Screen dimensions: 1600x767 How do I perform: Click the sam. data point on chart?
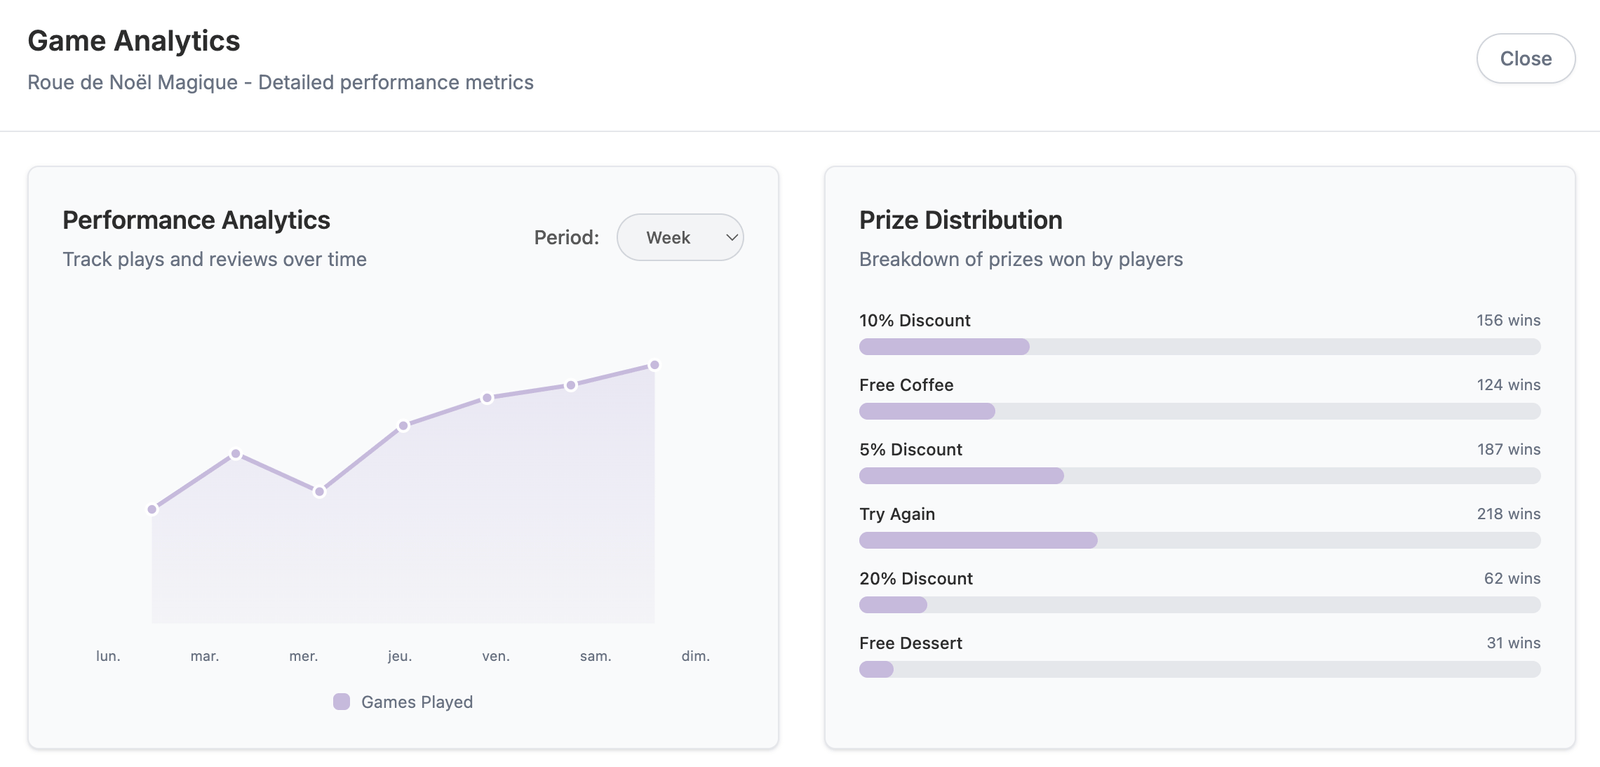coord(571,385)
